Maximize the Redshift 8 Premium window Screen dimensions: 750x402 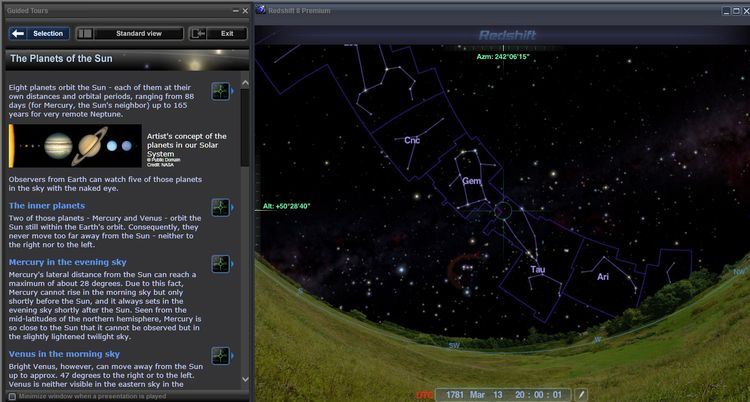pos(736,11)
